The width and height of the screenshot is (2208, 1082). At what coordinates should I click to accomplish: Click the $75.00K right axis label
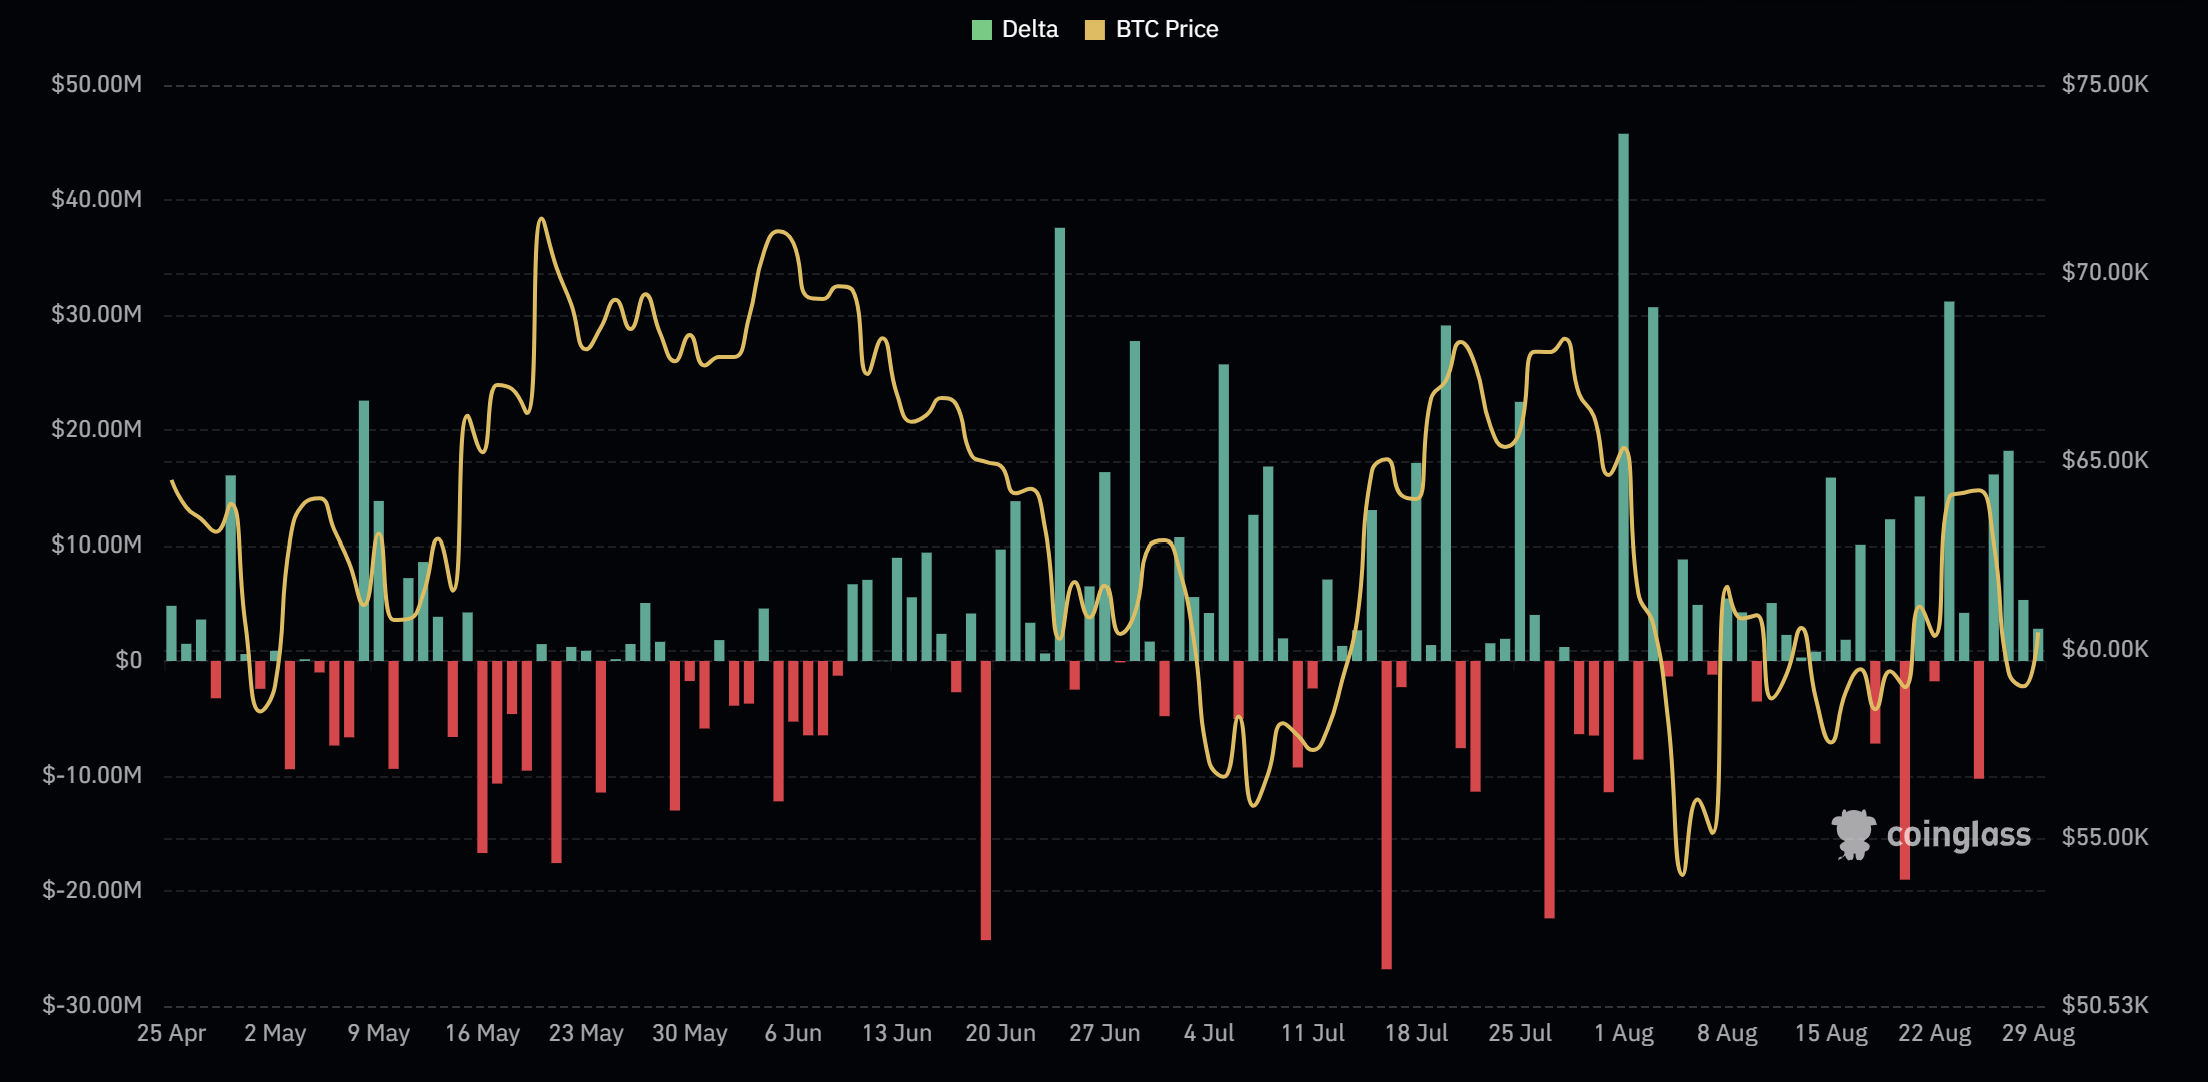tap(2105, 84)
